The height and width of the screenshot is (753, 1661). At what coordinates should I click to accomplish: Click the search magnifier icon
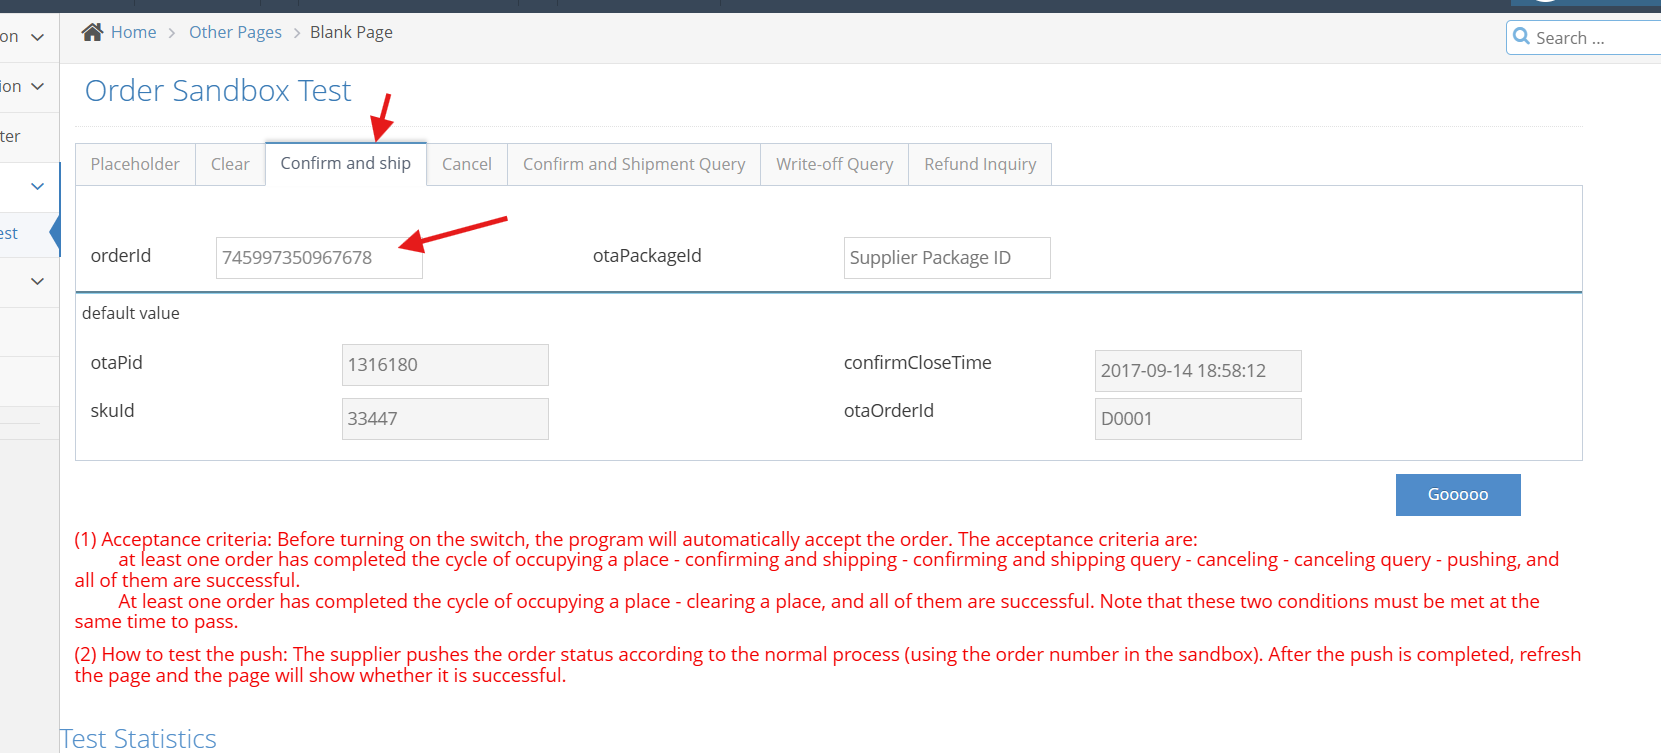click(1521, 37)
